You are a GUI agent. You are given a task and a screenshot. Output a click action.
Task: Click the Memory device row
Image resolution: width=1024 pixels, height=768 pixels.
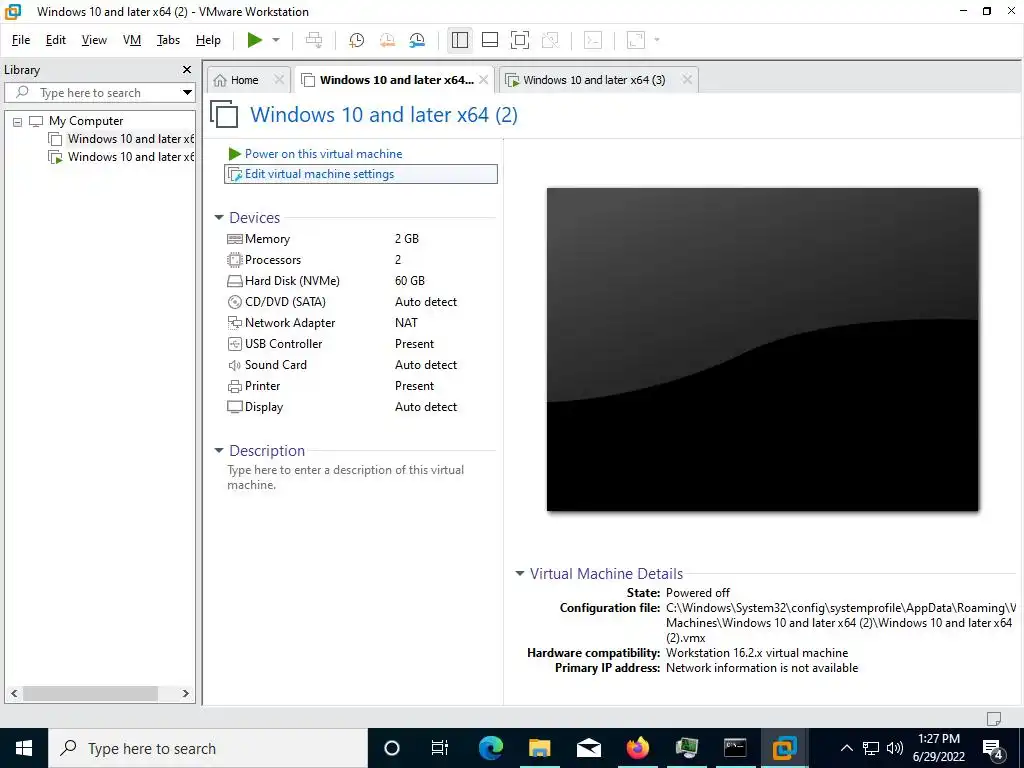[x=360, y=239]
